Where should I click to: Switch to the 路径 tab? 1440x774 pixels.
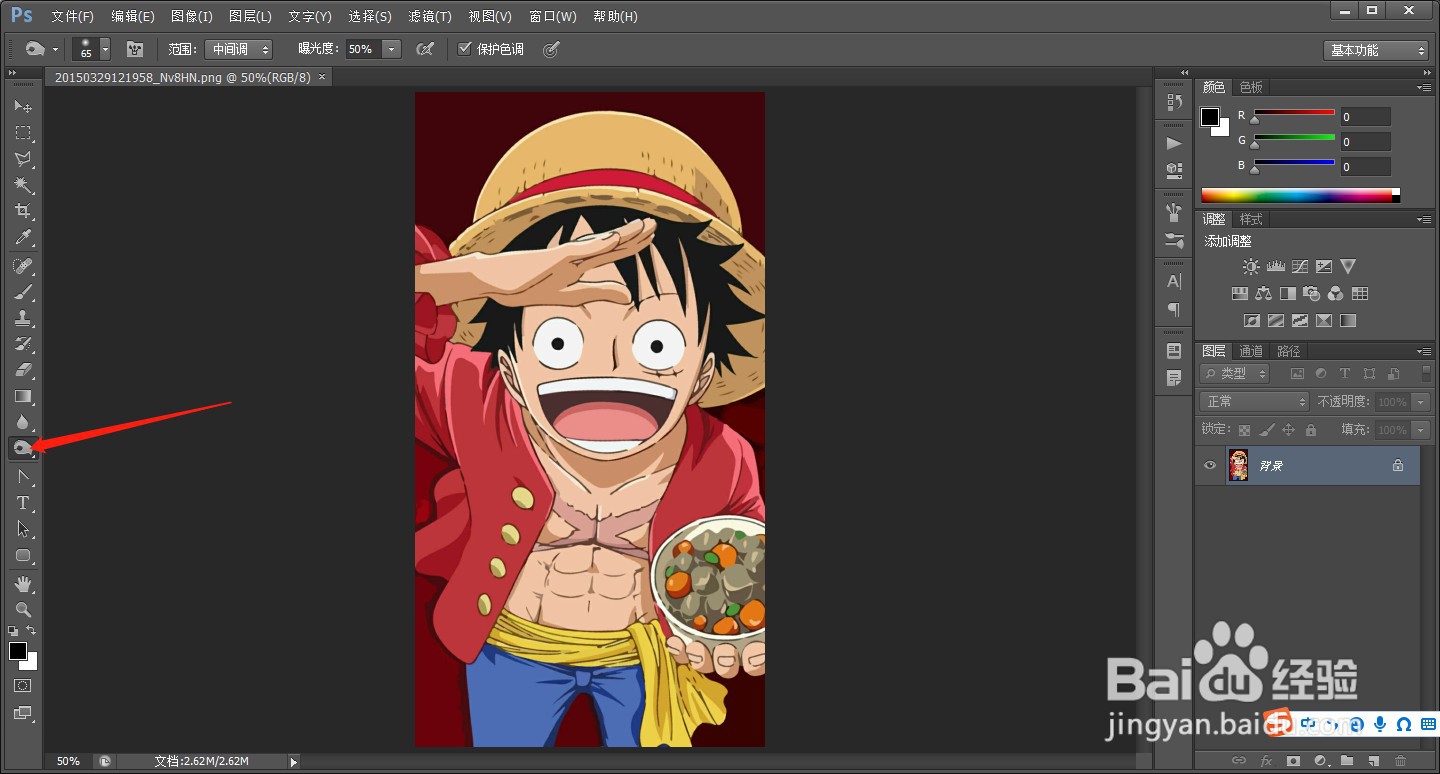(1289, 351)
